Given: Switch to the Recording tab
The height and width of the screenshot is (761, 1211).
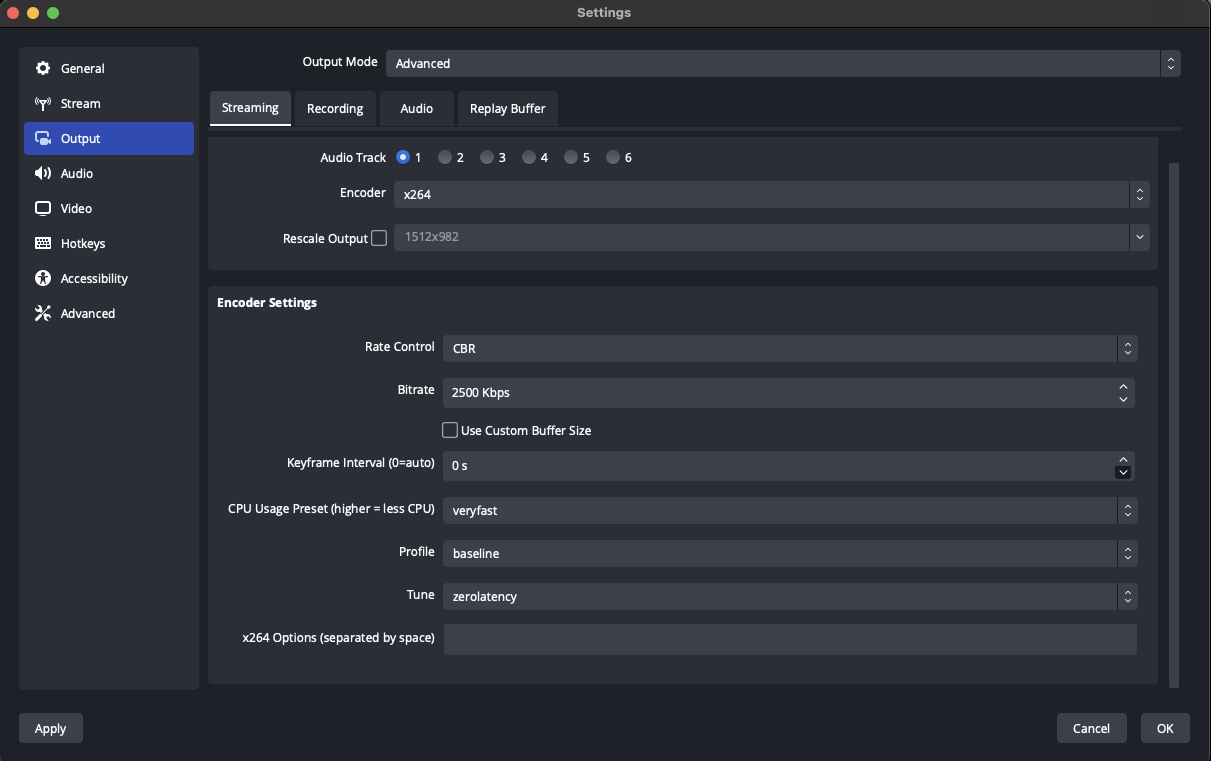Looking at the screenshot, I should [x=335, y=108].
